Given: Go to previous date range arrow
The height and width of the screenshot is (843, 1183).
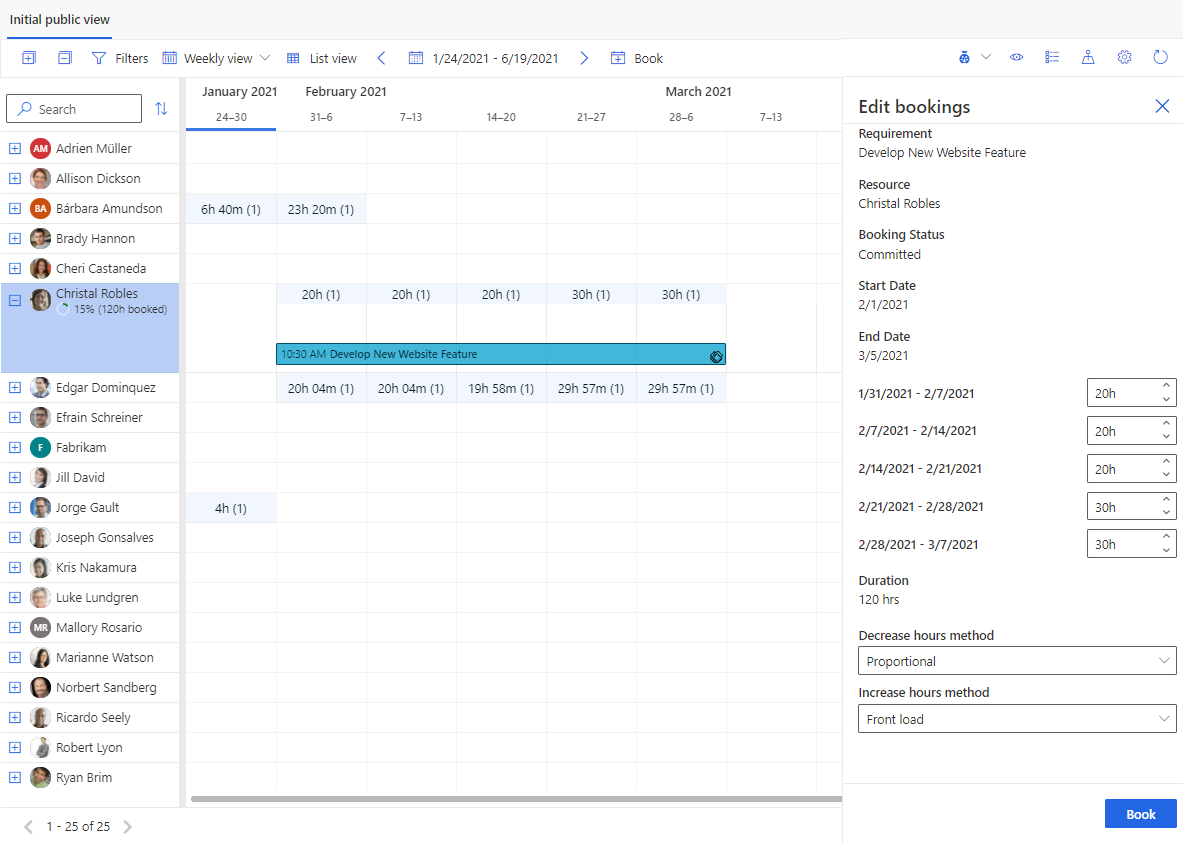Looking at the screenshot, I should (x=381, y=58).
